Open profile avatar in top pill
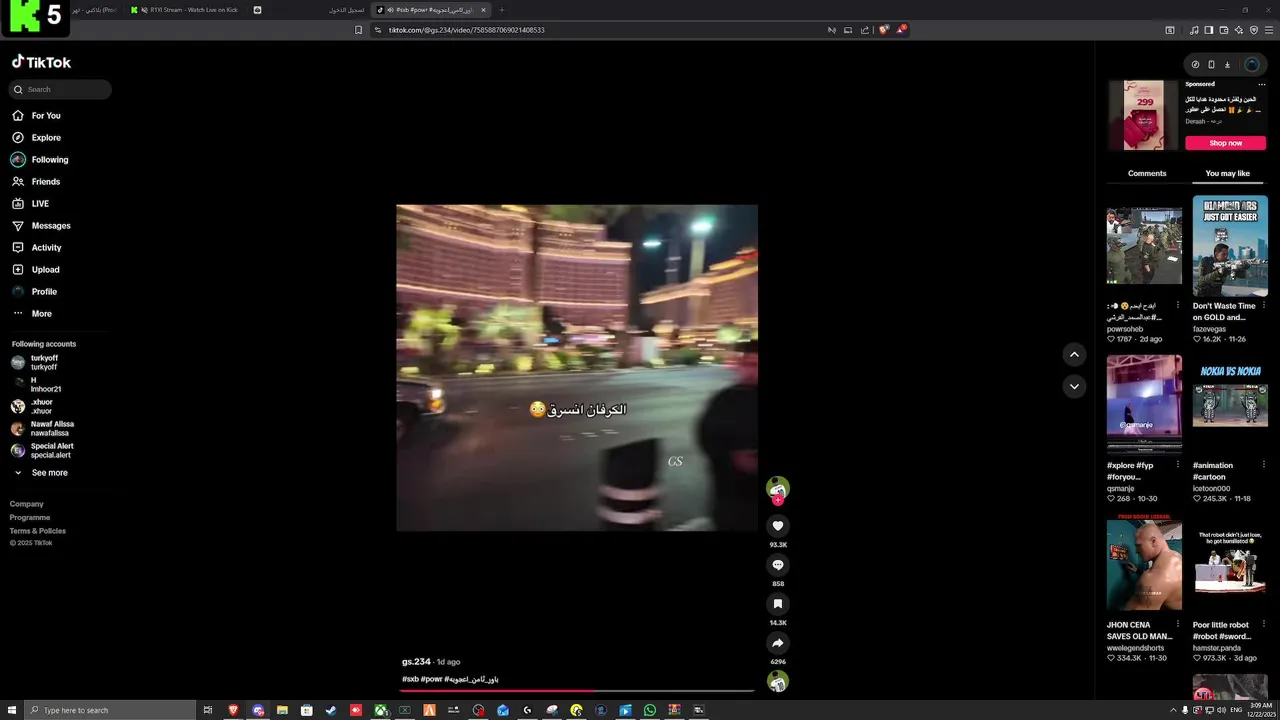 tap(1252, 64)
